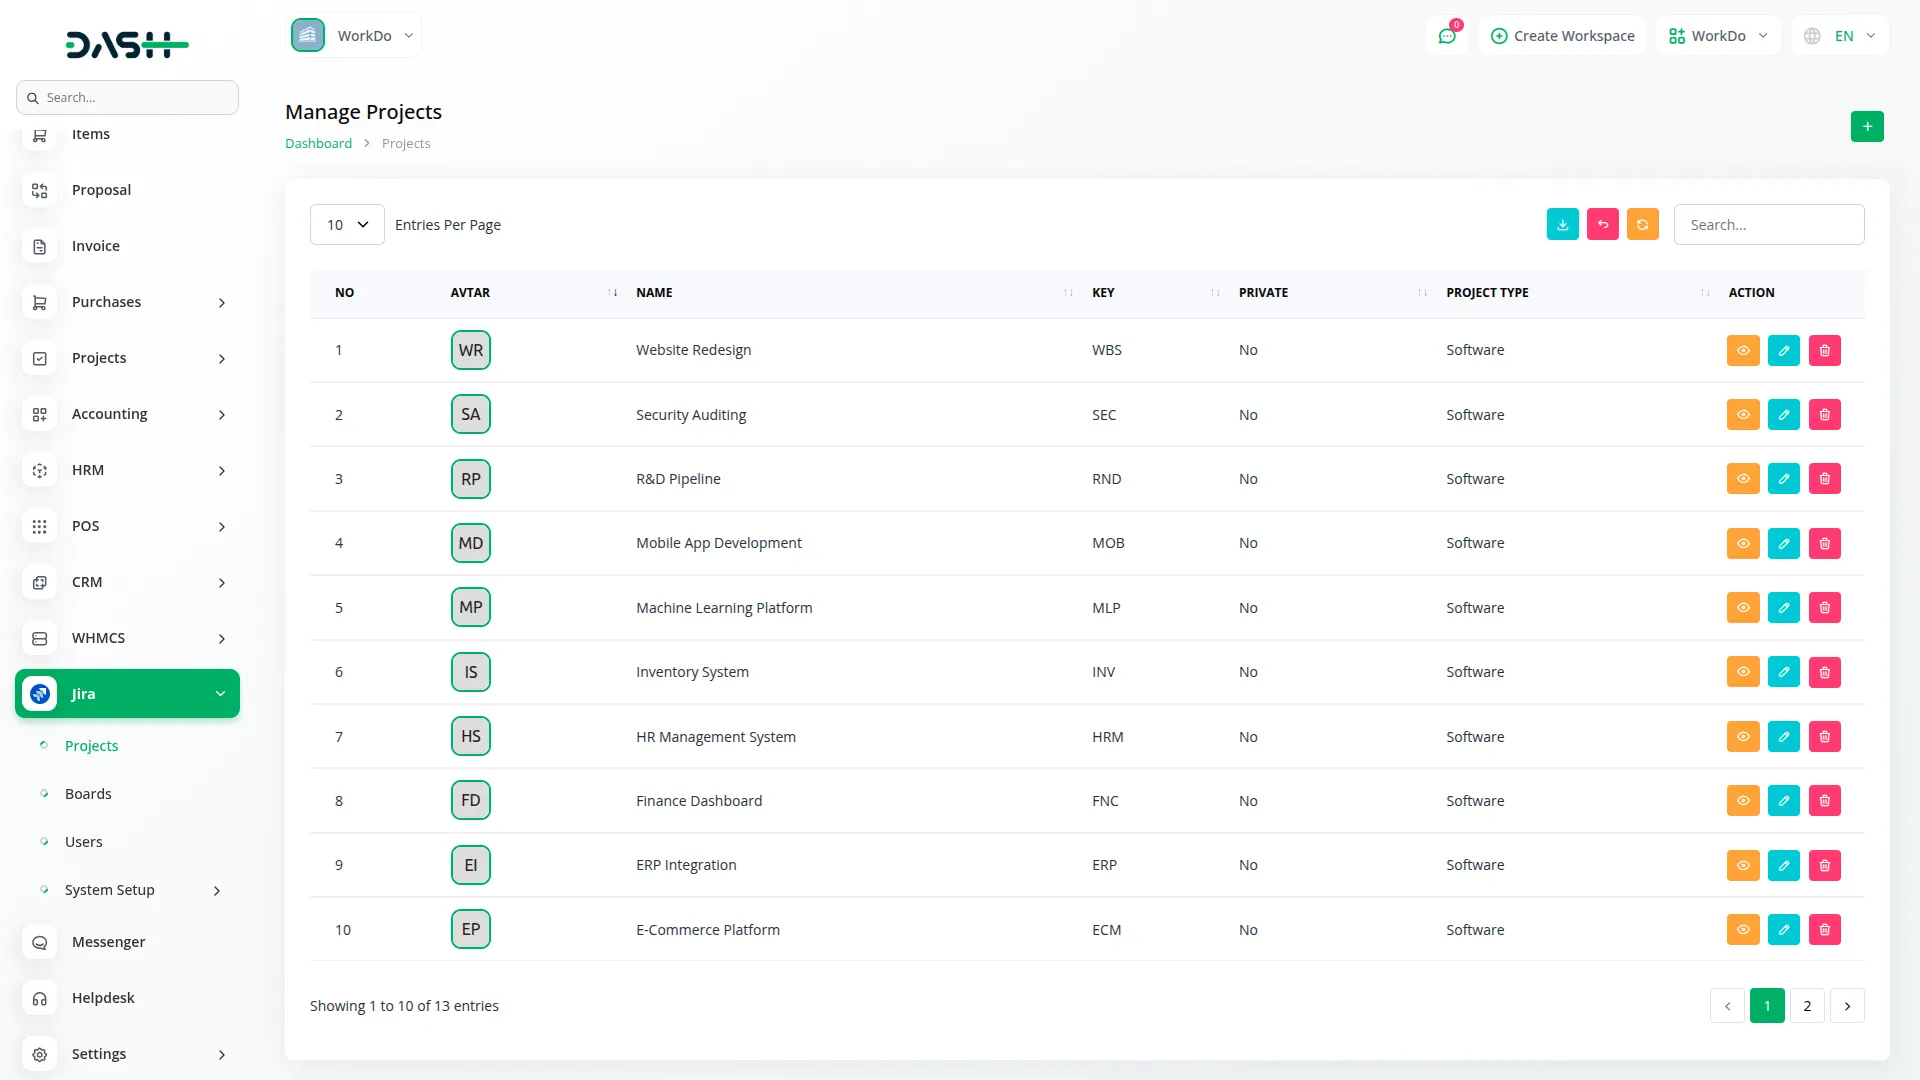Click the teal download export icon
The width and height of the screenshot is (1920, 1080).
1562,225
